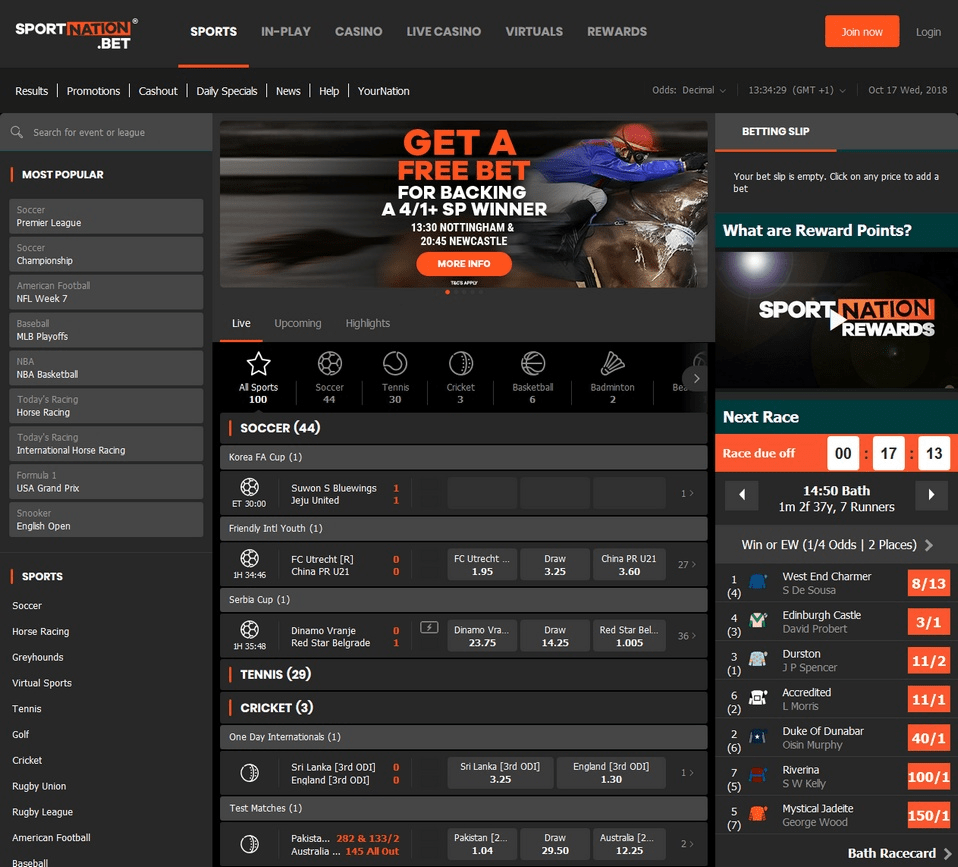
Task: Click a banner carousel dot indicator
Action: click(446, 293)
